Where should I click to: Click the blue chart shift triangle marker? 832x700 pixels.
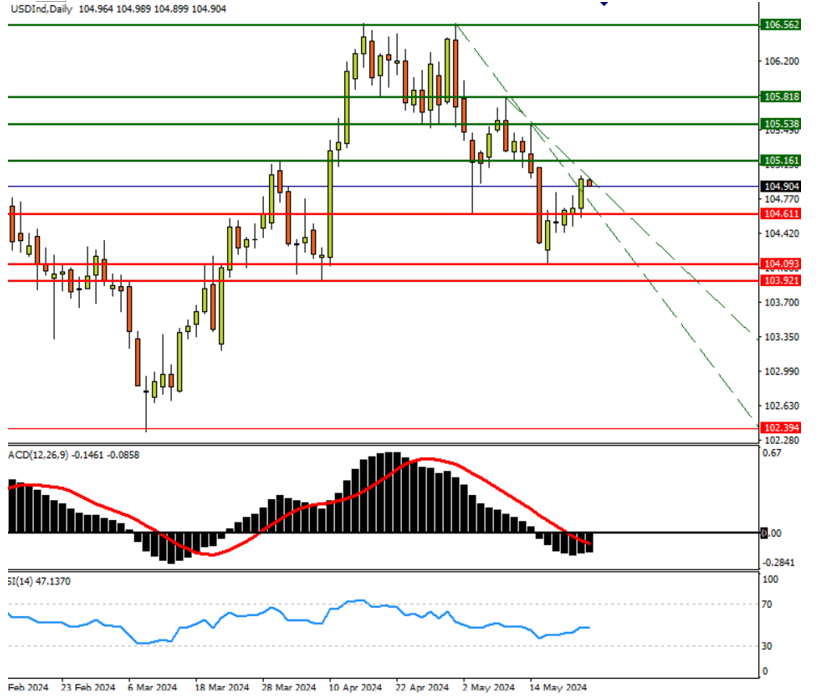603,4
